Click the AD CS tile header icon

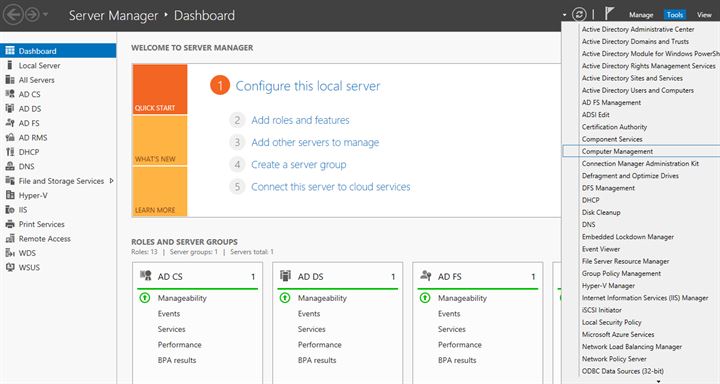(146, 276)
